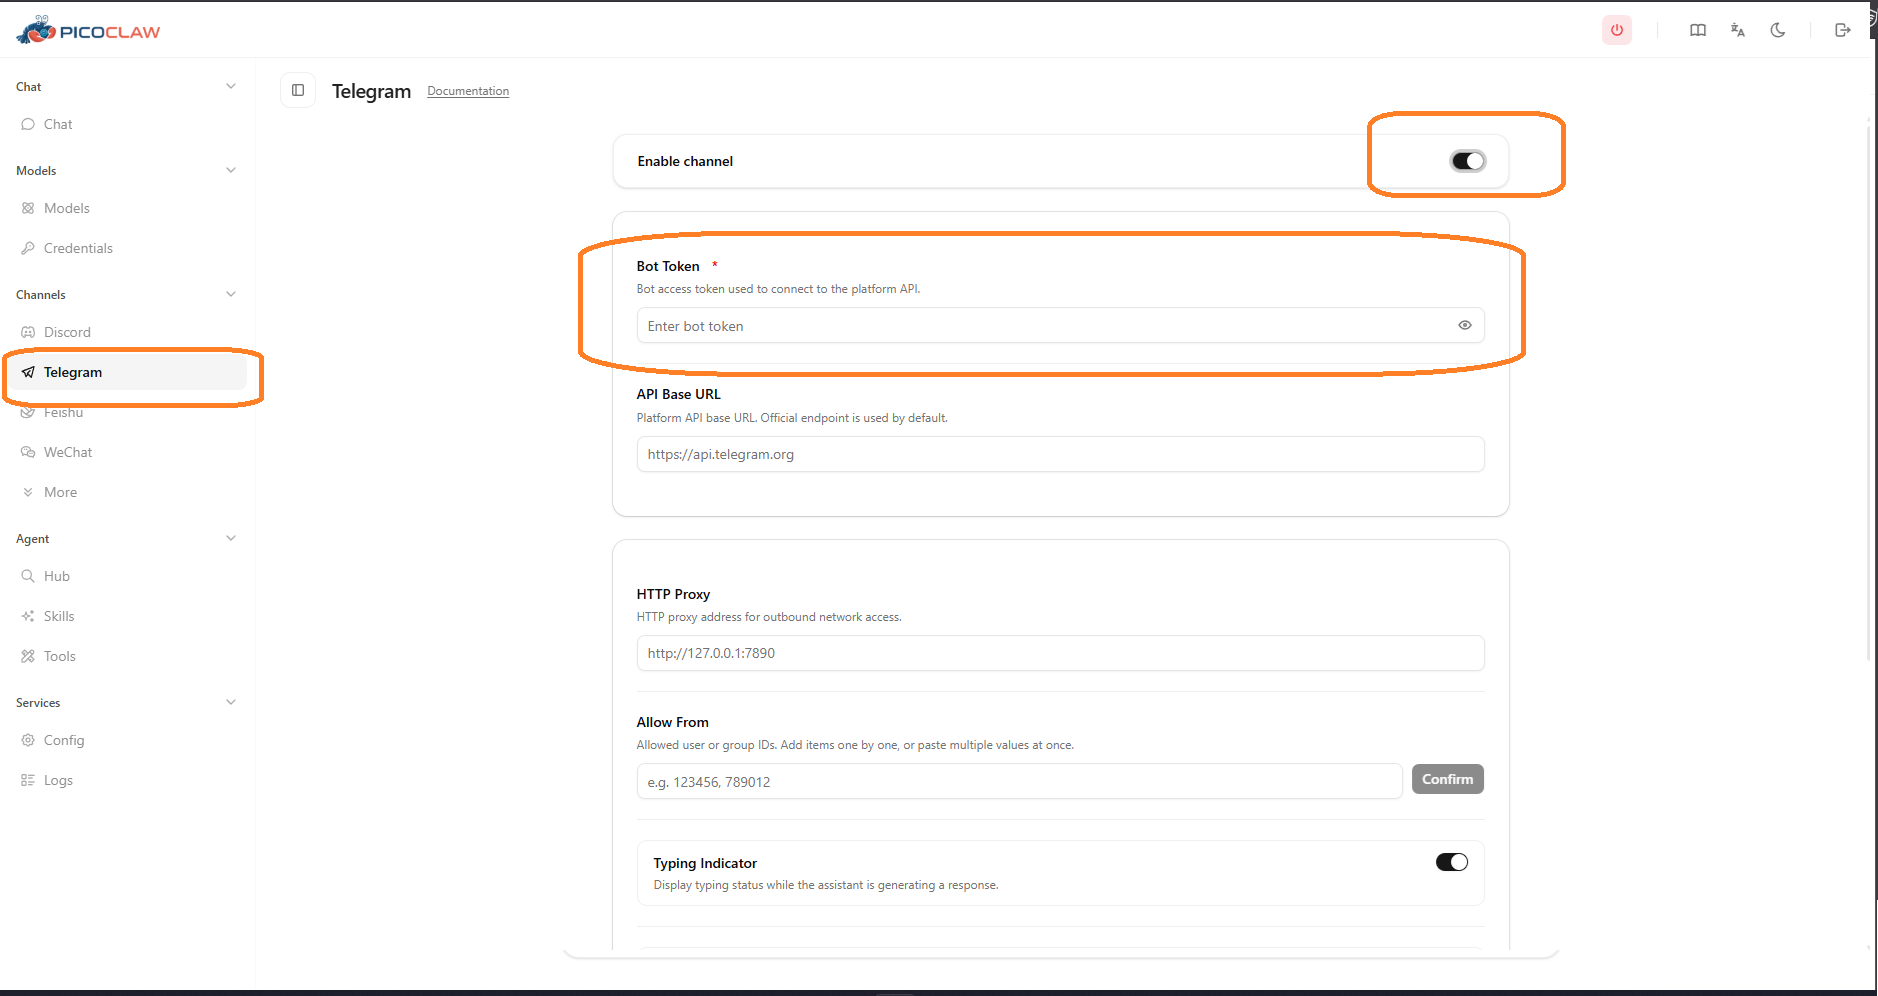The image size is (1878, 996).
Task: Click the HTTP proxy outbound access description
Action: (769, 617)
